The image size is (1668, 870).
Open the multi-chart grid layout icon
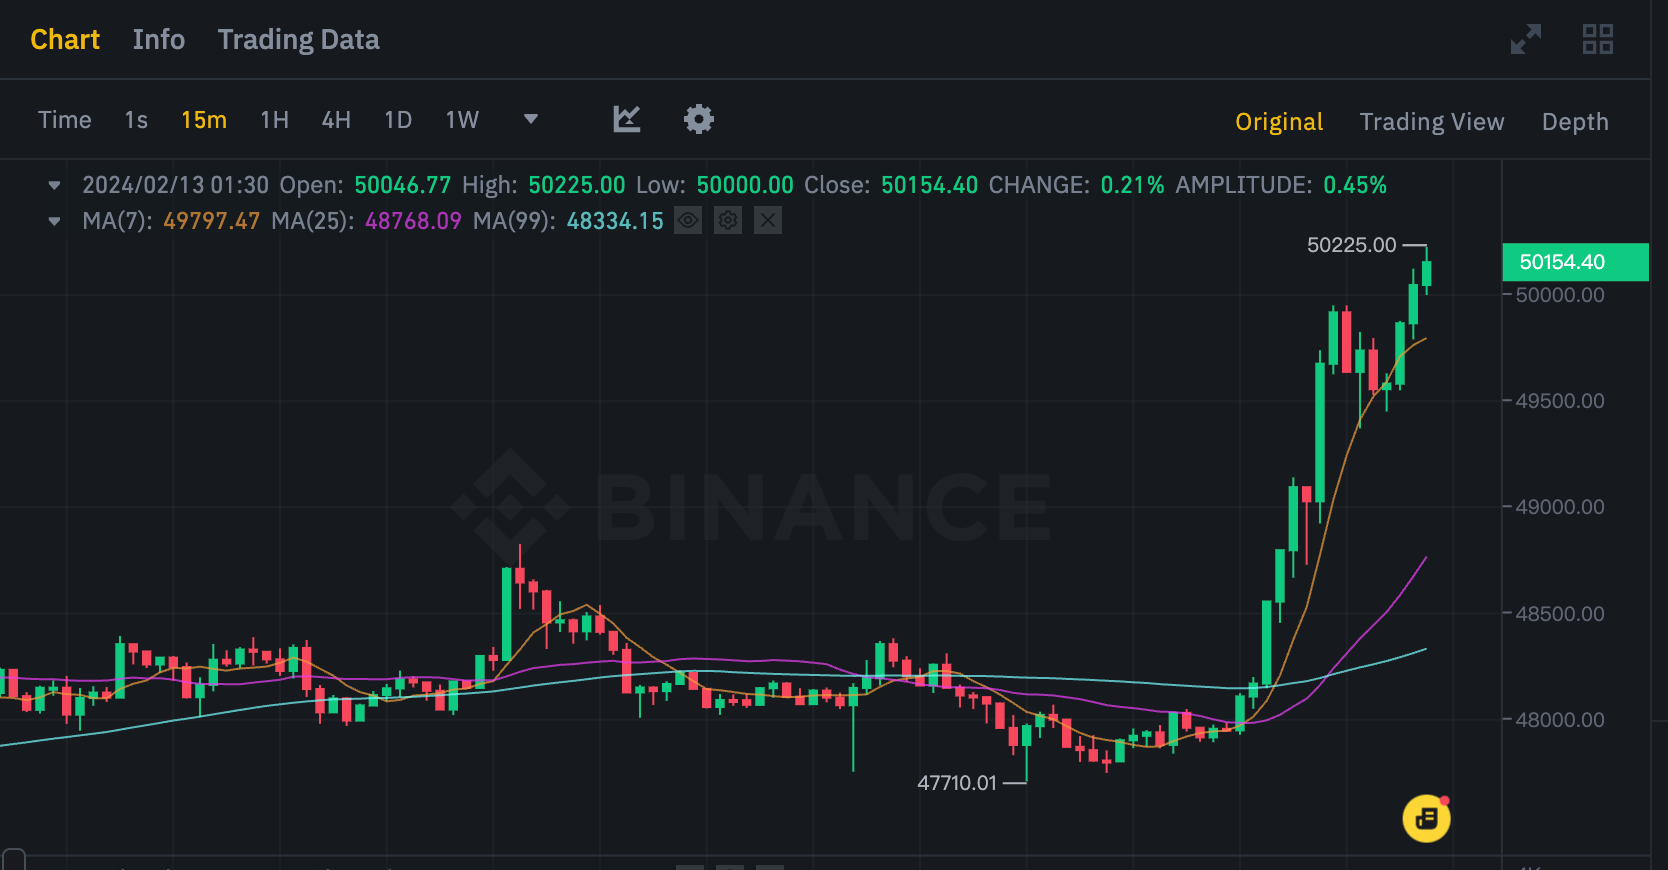(1597, 40)
